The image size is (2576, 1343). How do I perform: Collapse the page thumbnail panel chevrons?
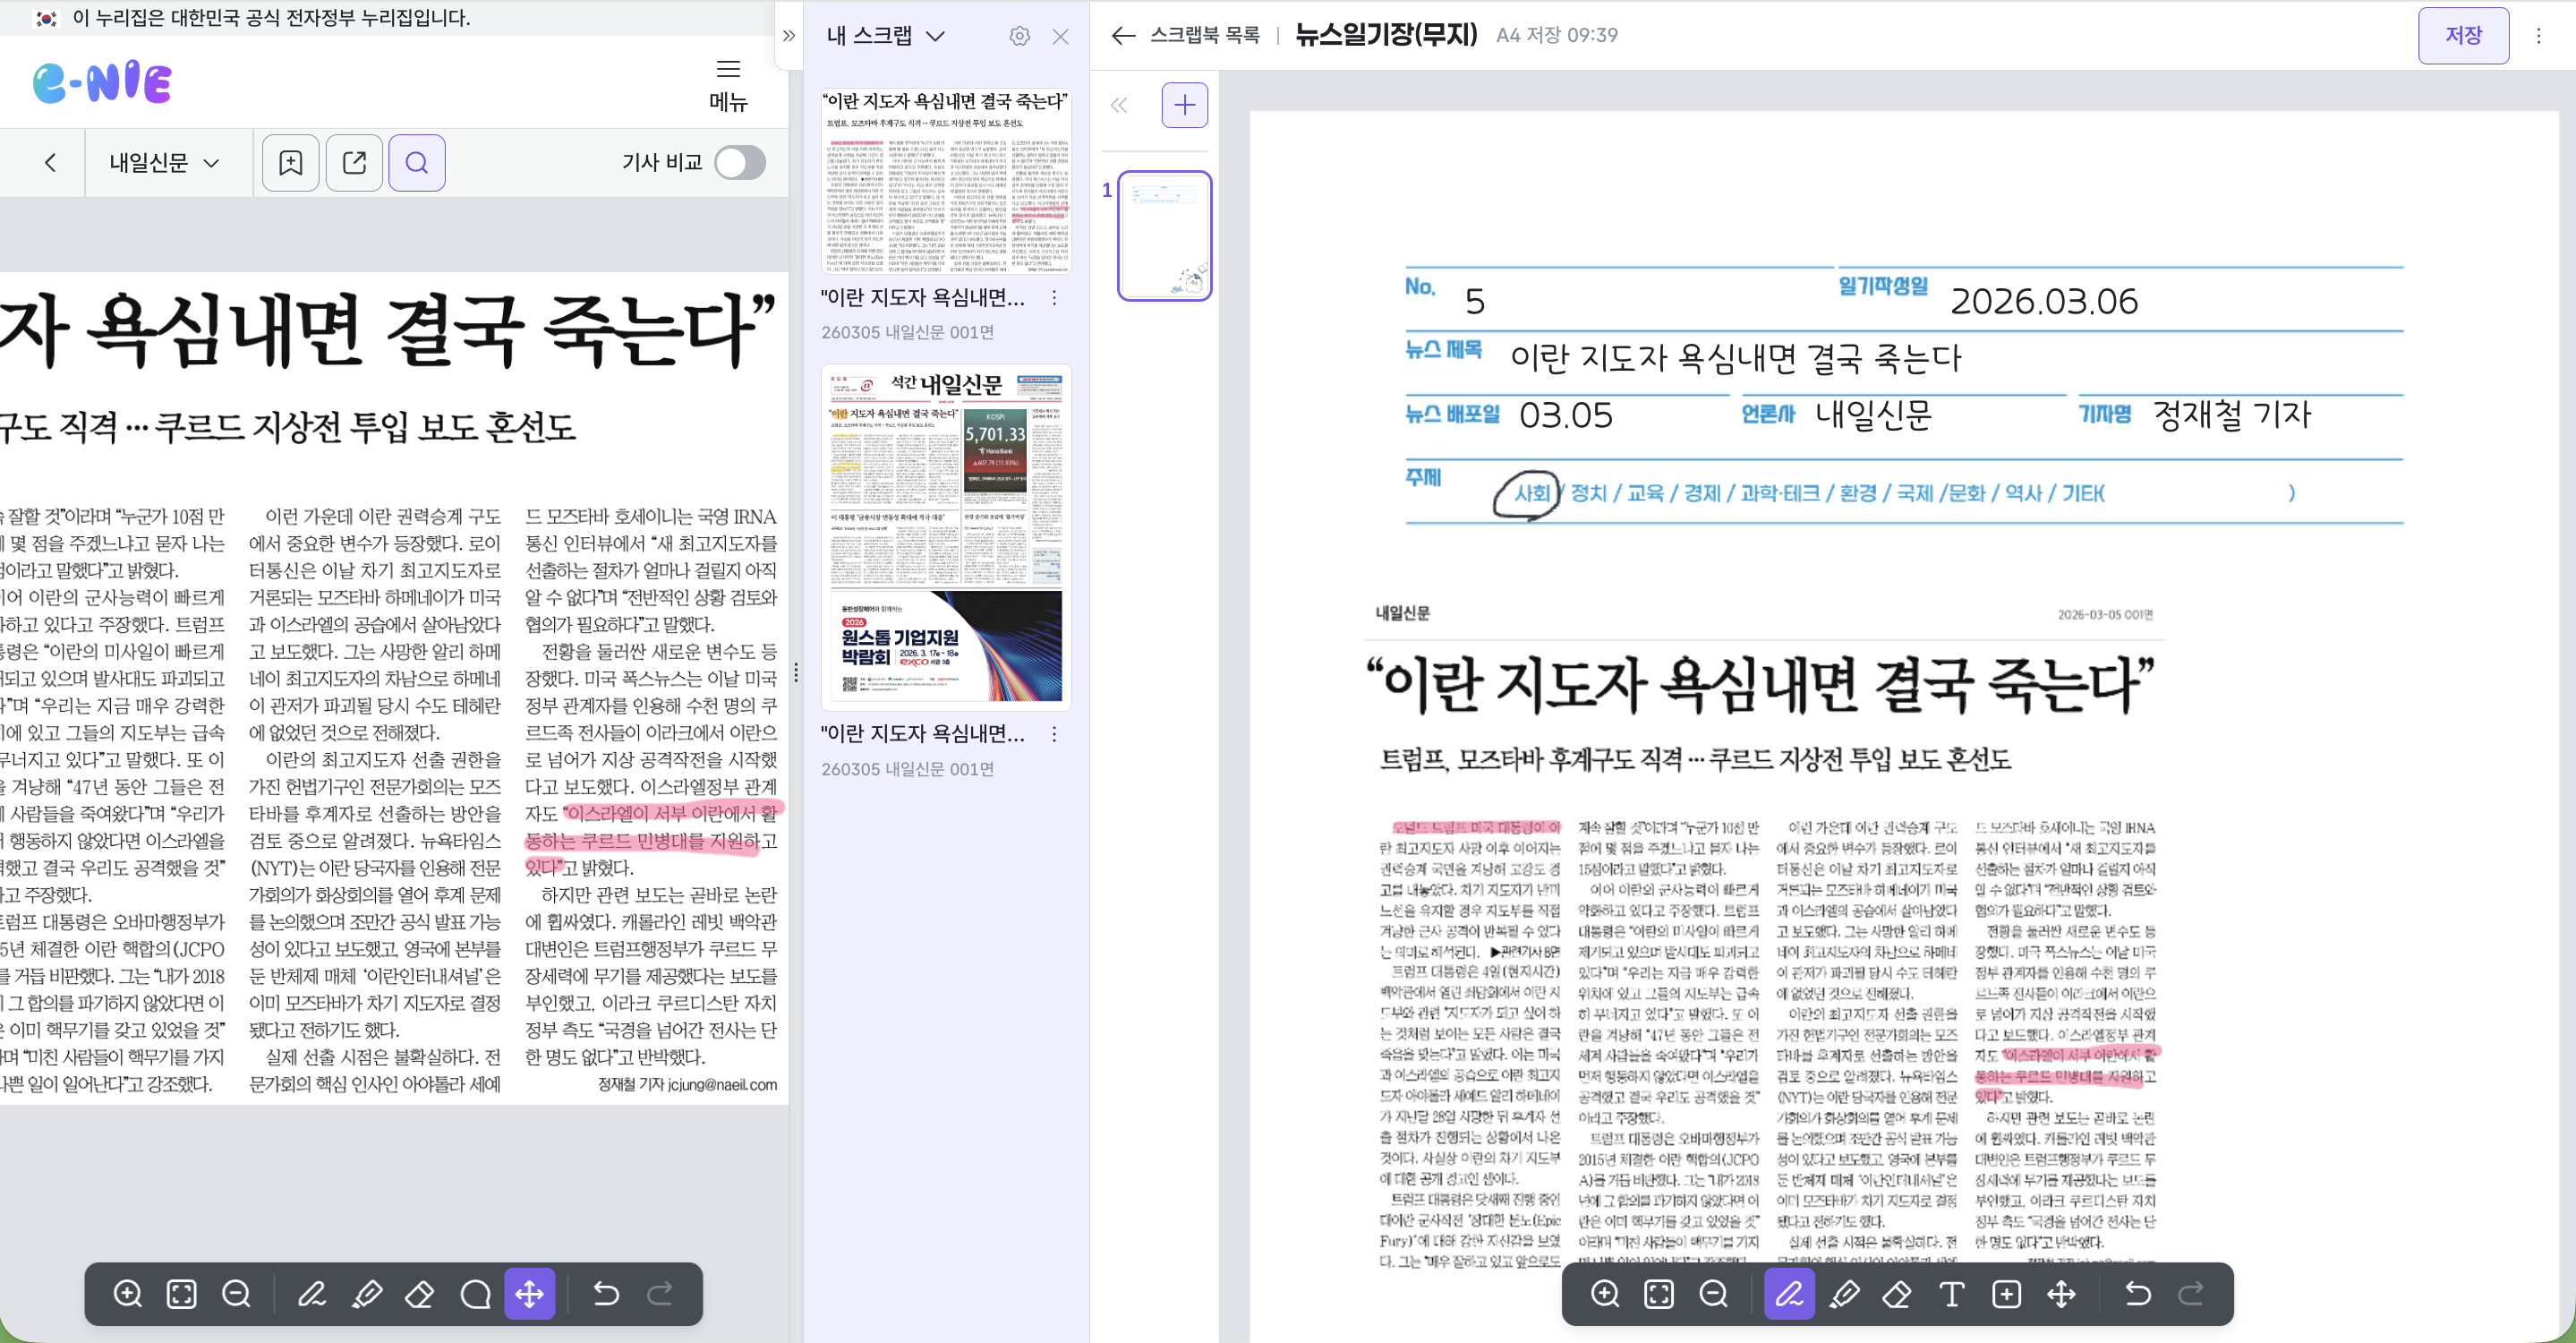point(1119,105)
